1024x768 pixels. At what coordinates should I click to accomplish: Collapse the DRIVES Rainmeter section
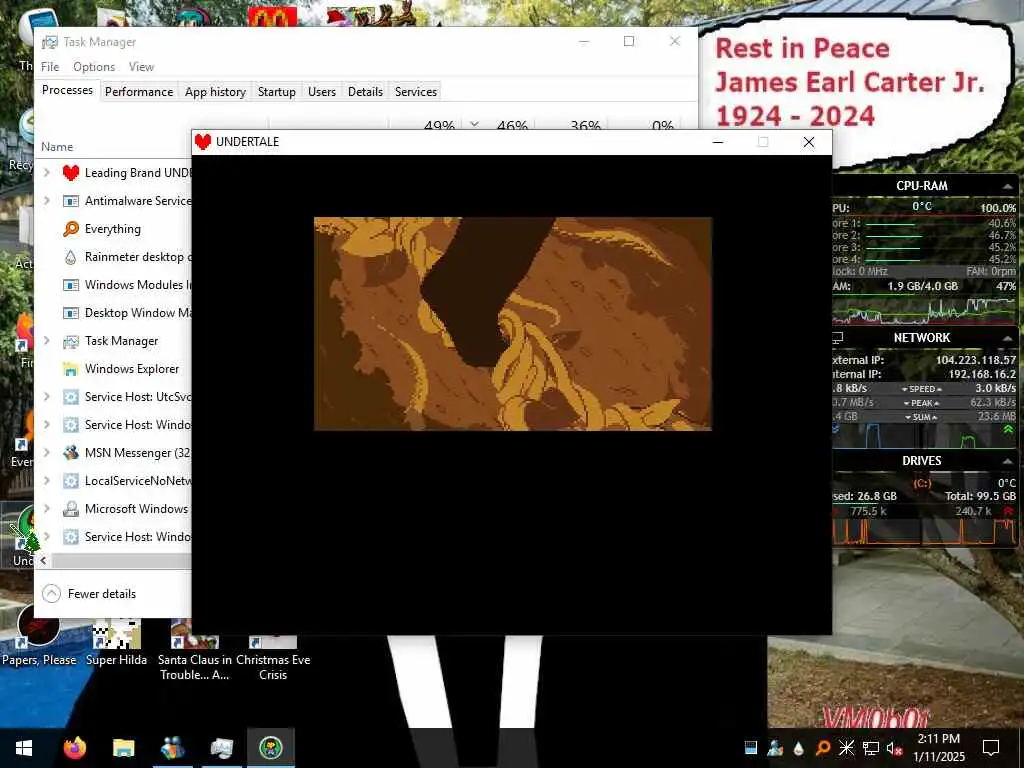click(x=1008, y=462)
